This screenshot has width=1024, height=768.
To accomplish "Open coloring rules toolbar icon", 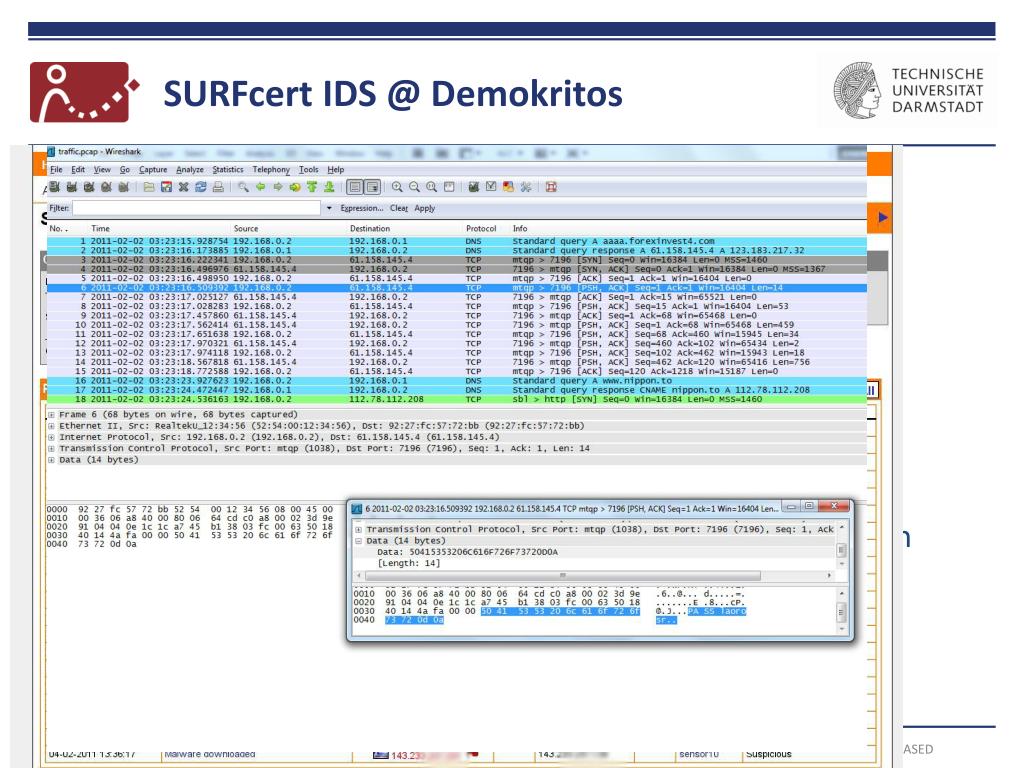I will 508,187.
